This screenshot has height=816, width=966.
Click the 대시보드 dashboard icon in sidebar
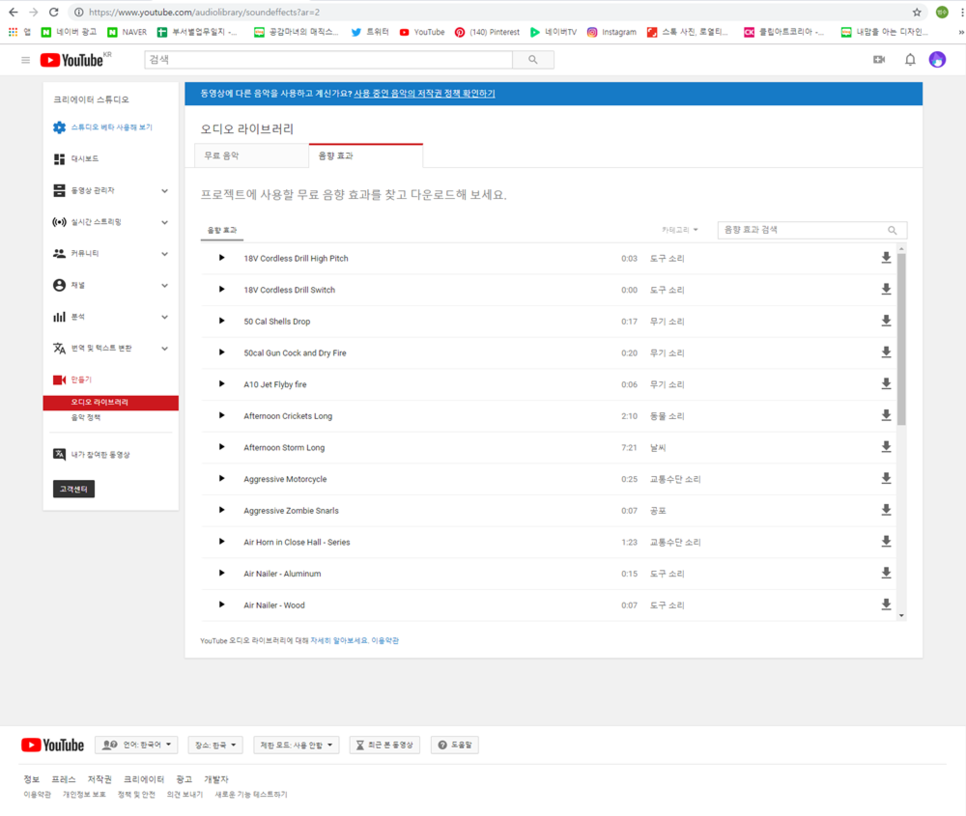click(57, 159)
